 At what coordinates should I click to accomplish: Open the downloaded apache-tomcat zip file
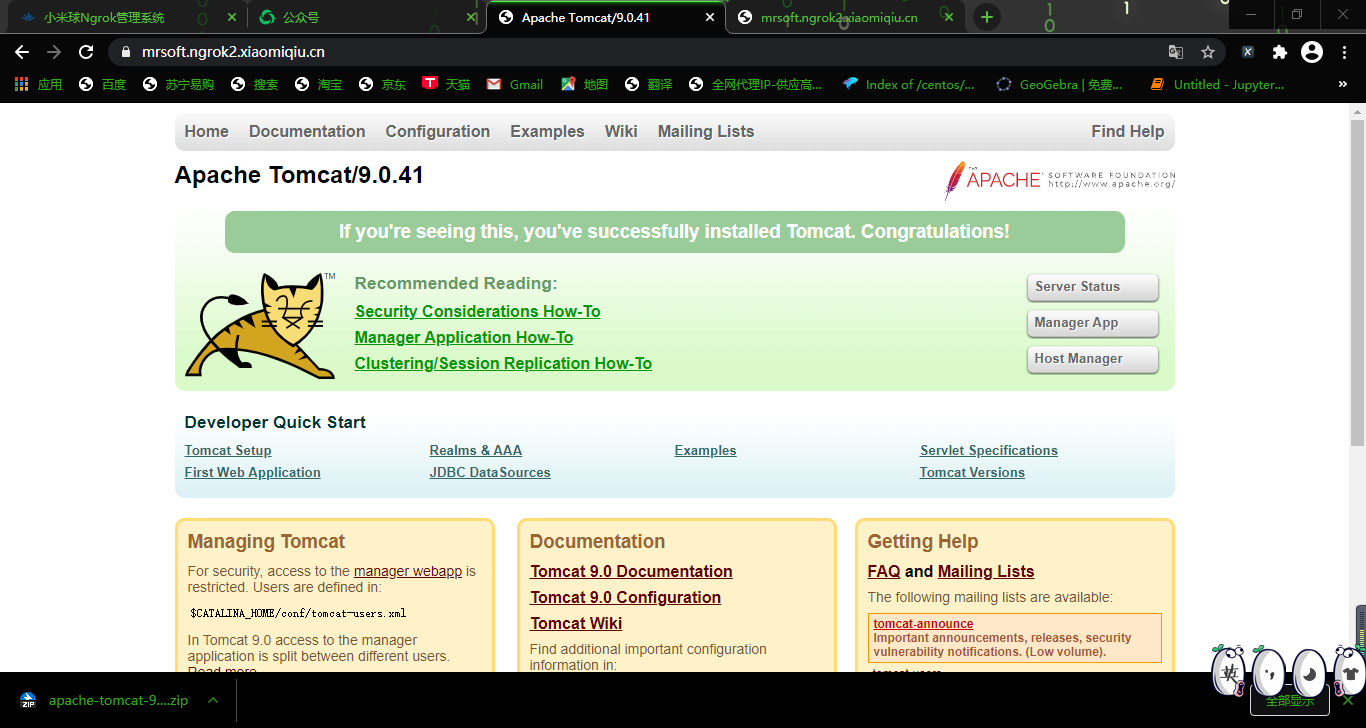coord(105,700)
